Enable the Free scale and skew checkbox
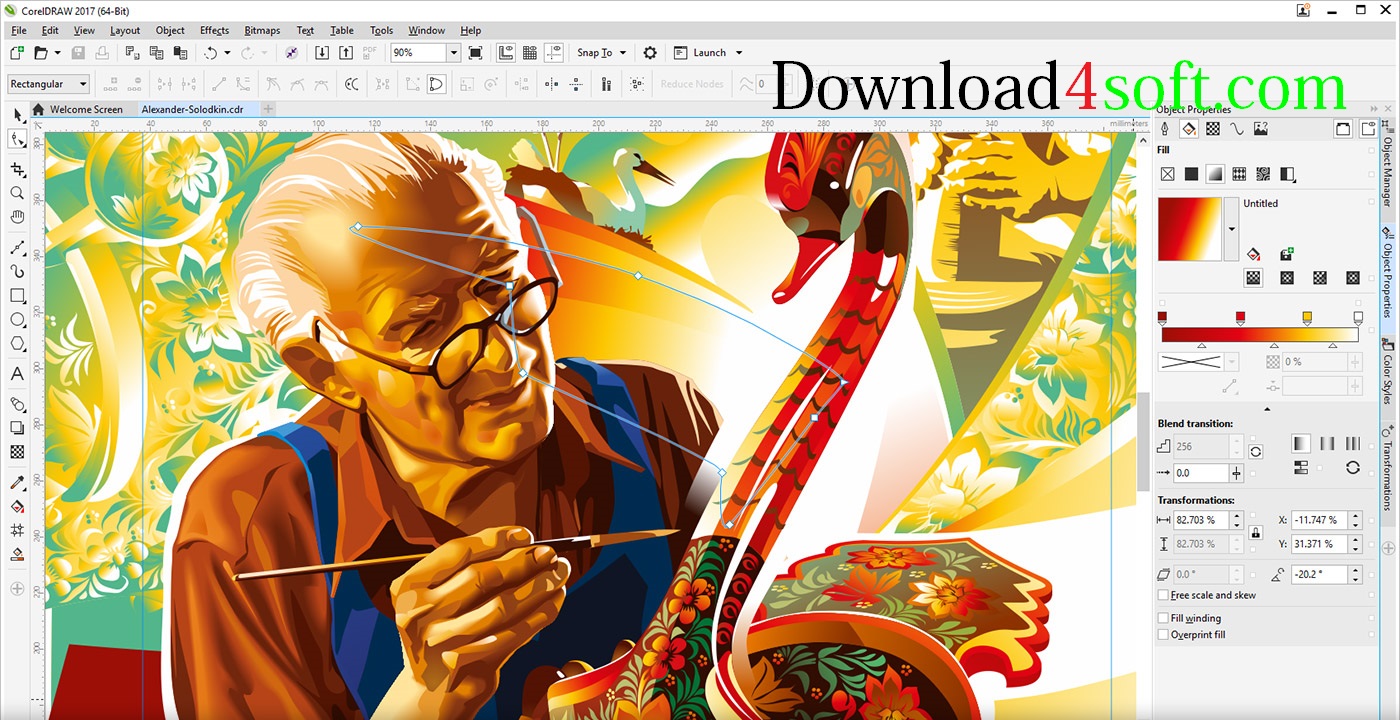 point(1163,596)
